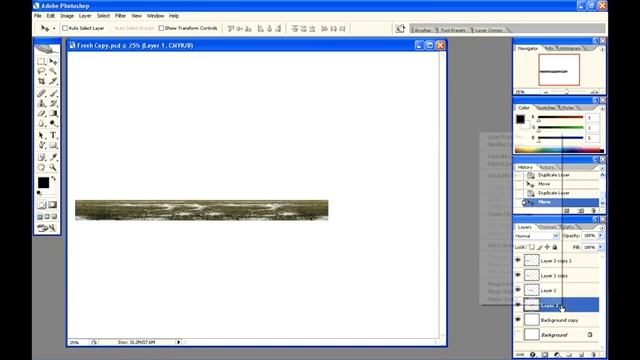Switch to the Channels tab
This screenshot has width=640, height=360.
(547, 227)
